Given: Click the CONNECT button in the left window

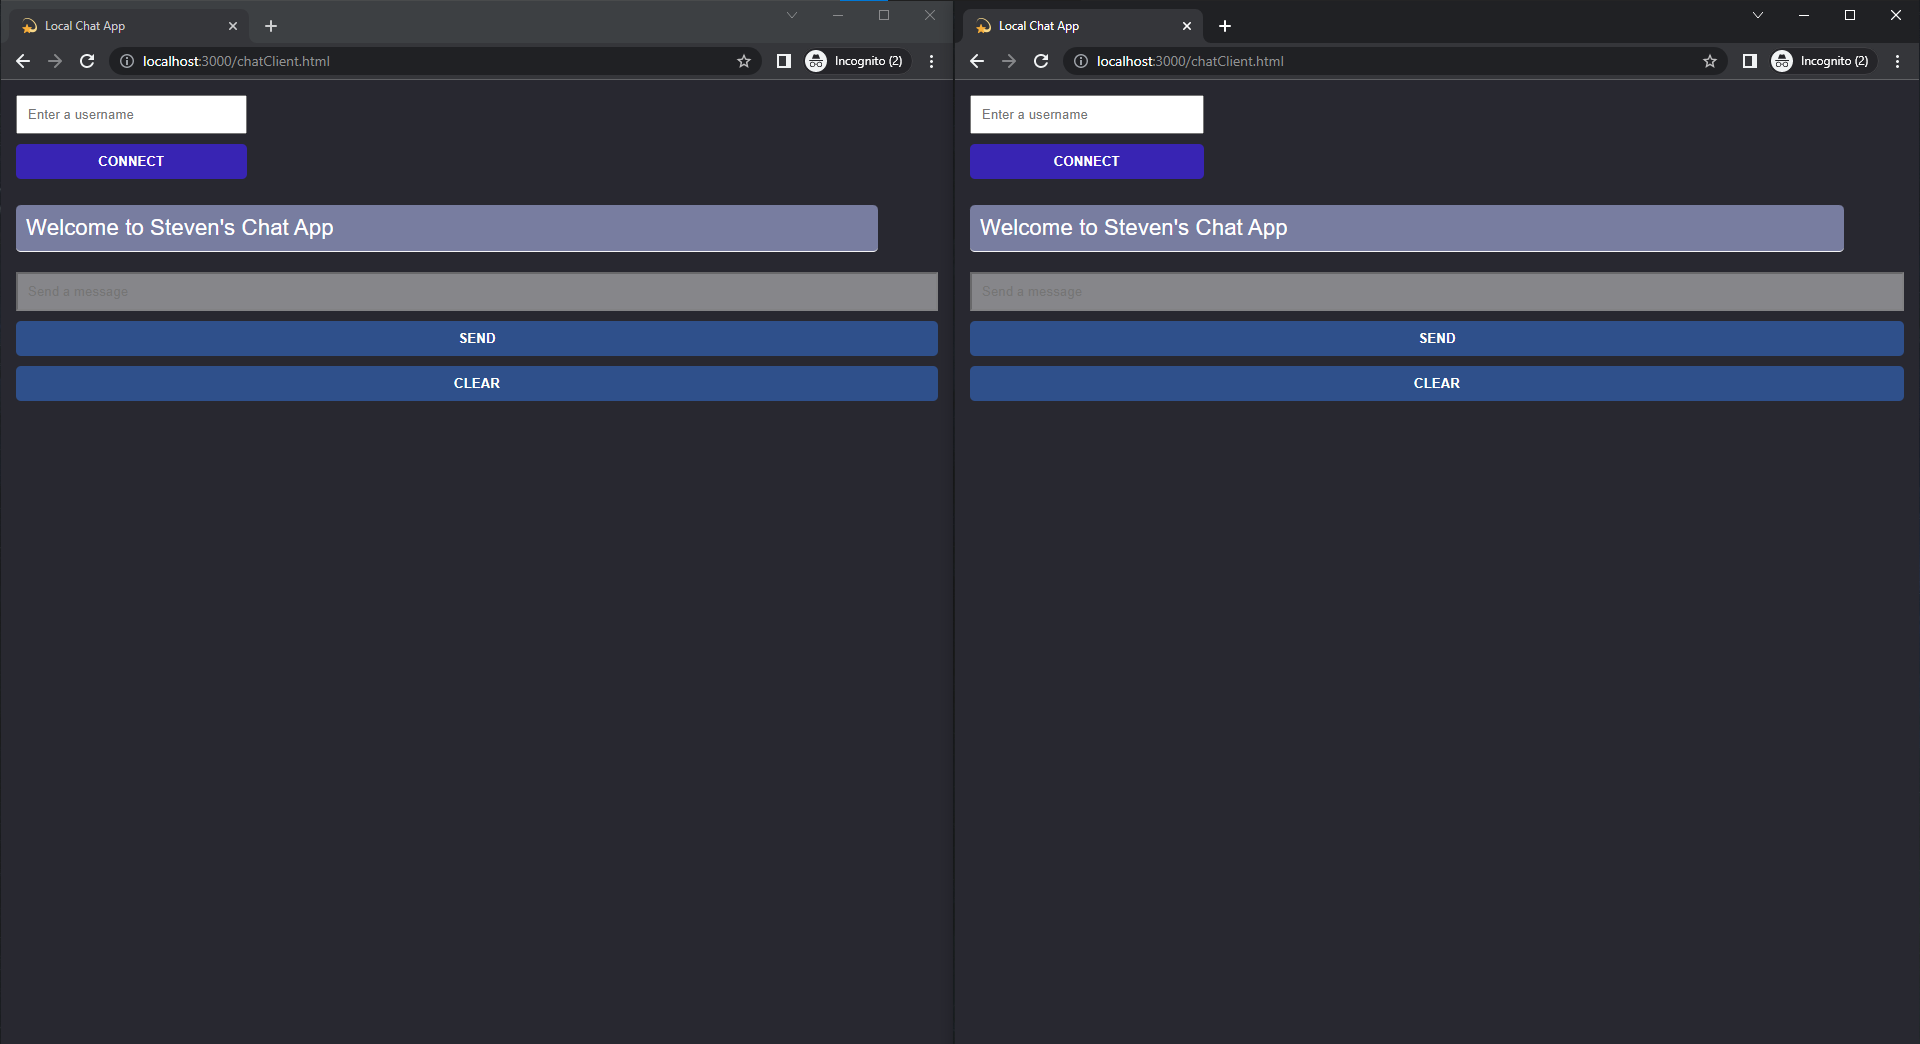Looking at the screenshot, I should [x=131, y=161].
